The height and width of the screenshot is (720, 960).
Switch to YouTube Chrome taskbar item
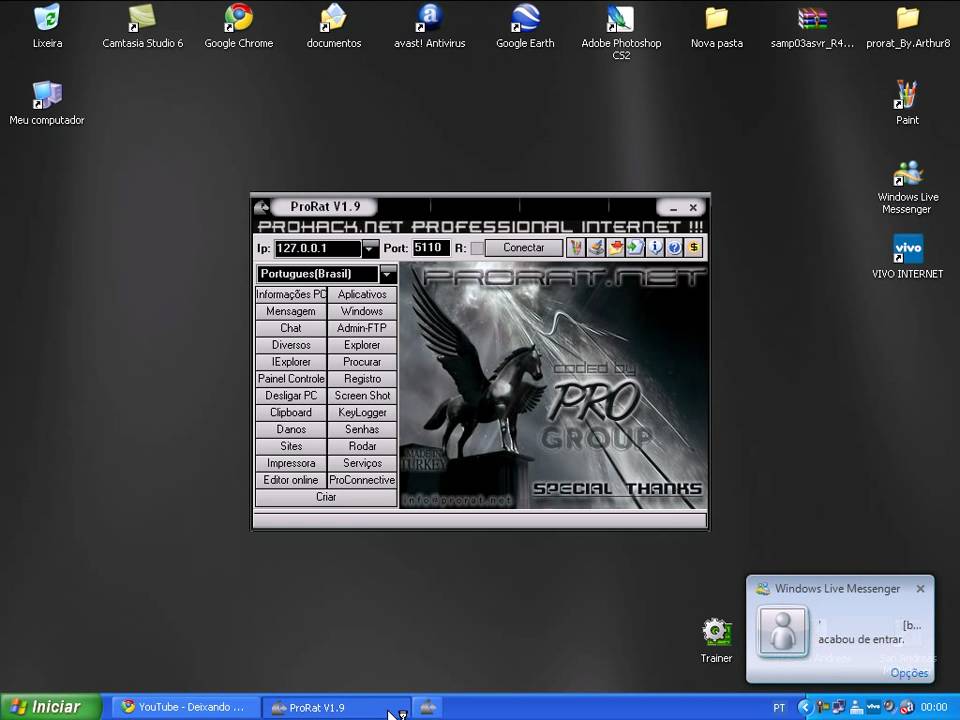click(x=186, y=707)
